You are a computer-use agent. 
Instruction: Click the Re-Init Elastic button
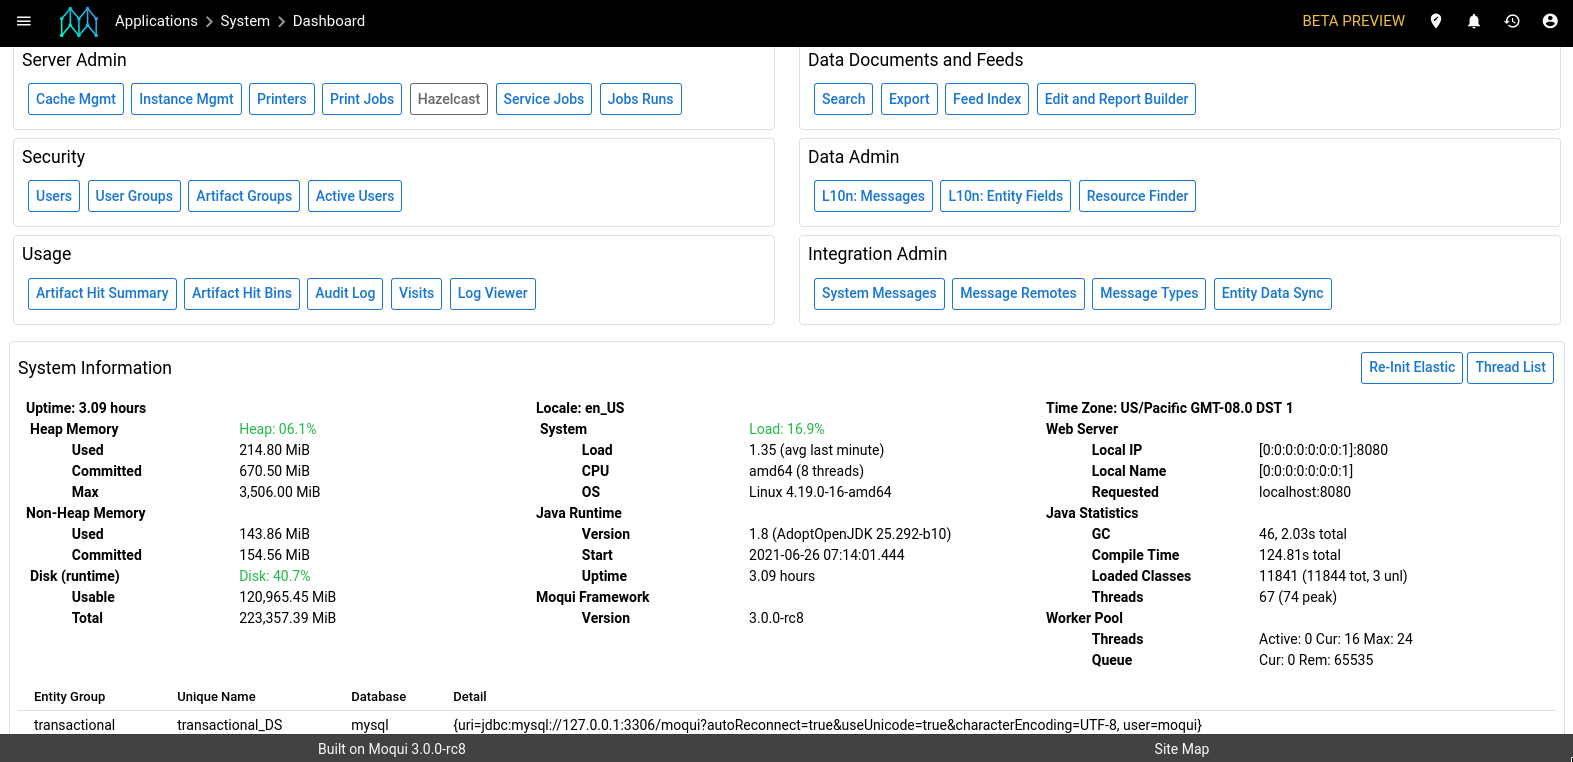1411,368
